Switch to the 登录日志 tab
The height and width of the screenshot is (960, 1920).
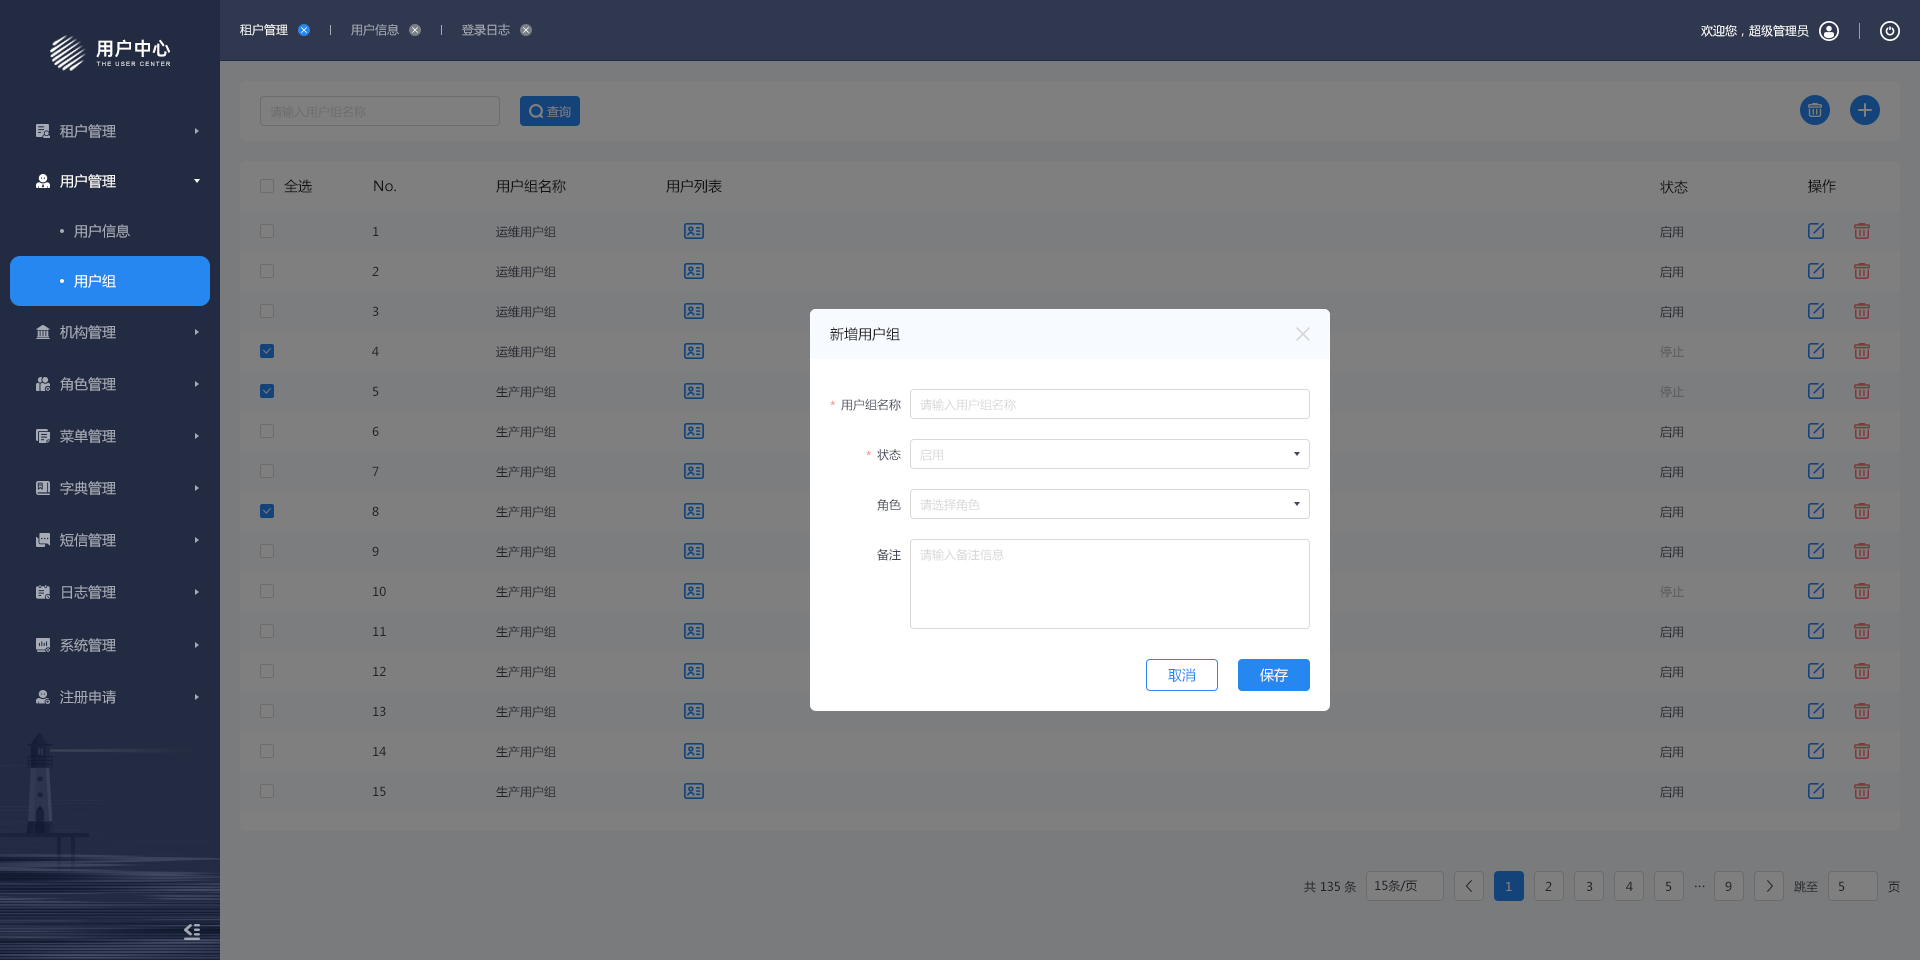(x=485, y=30)
